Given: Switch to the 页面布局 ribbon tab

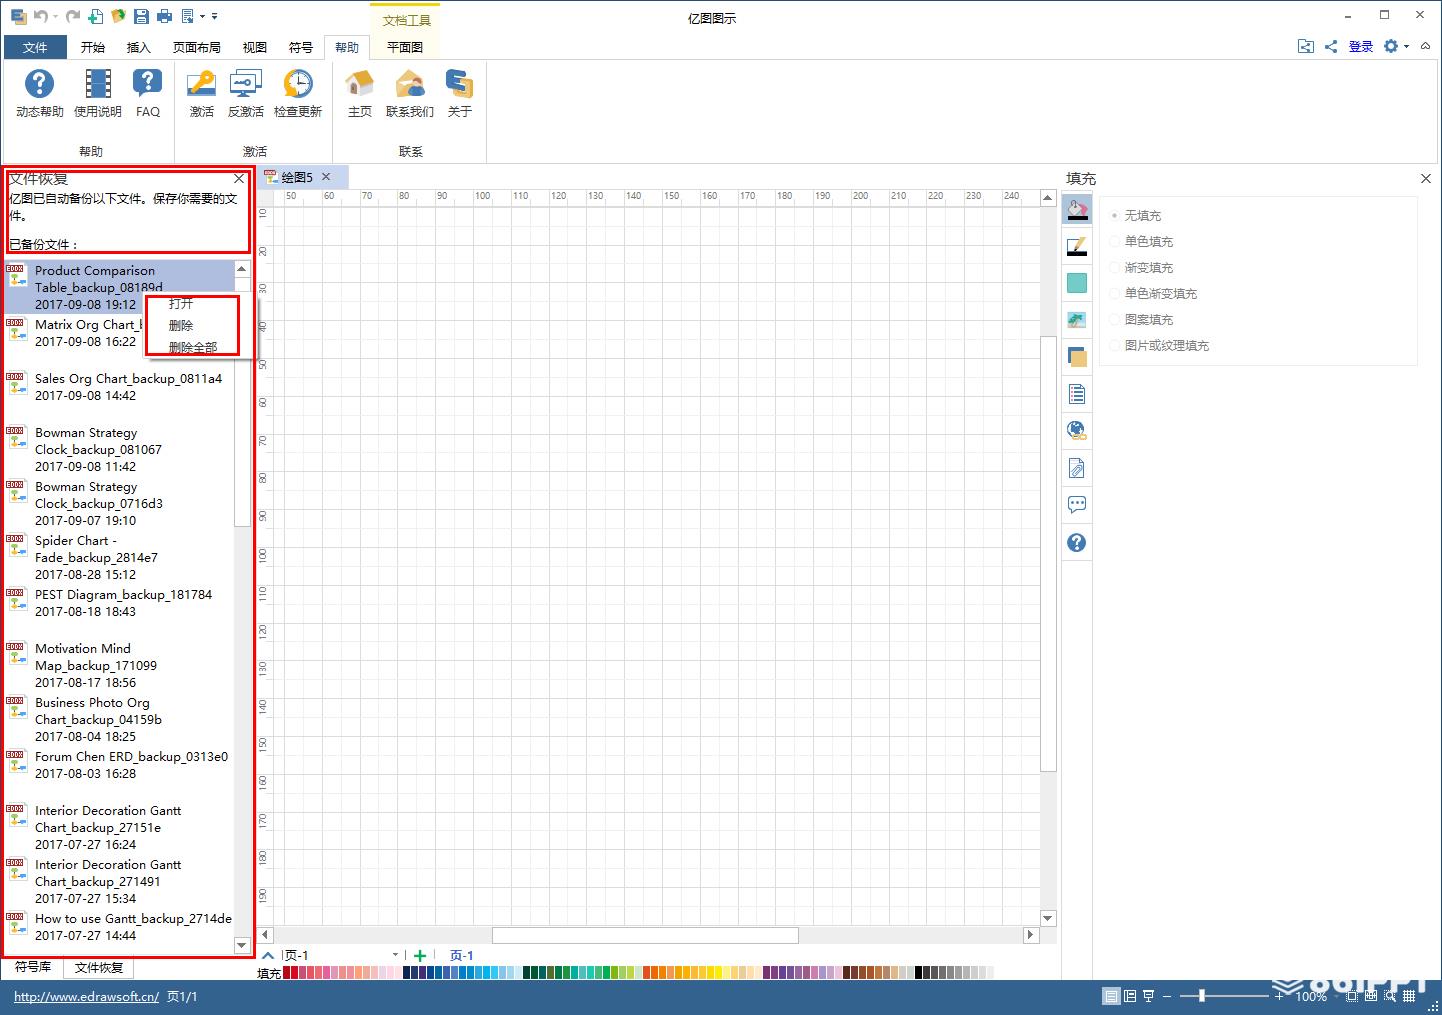Looking at the screenshot, I should [196, 47].
